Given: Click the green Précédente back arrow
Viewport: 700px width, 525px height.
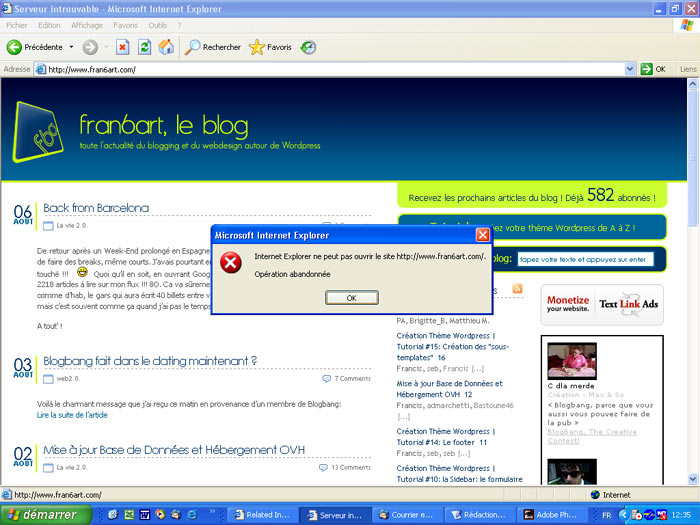Looking at the screenshot, I should coord(14,47).
